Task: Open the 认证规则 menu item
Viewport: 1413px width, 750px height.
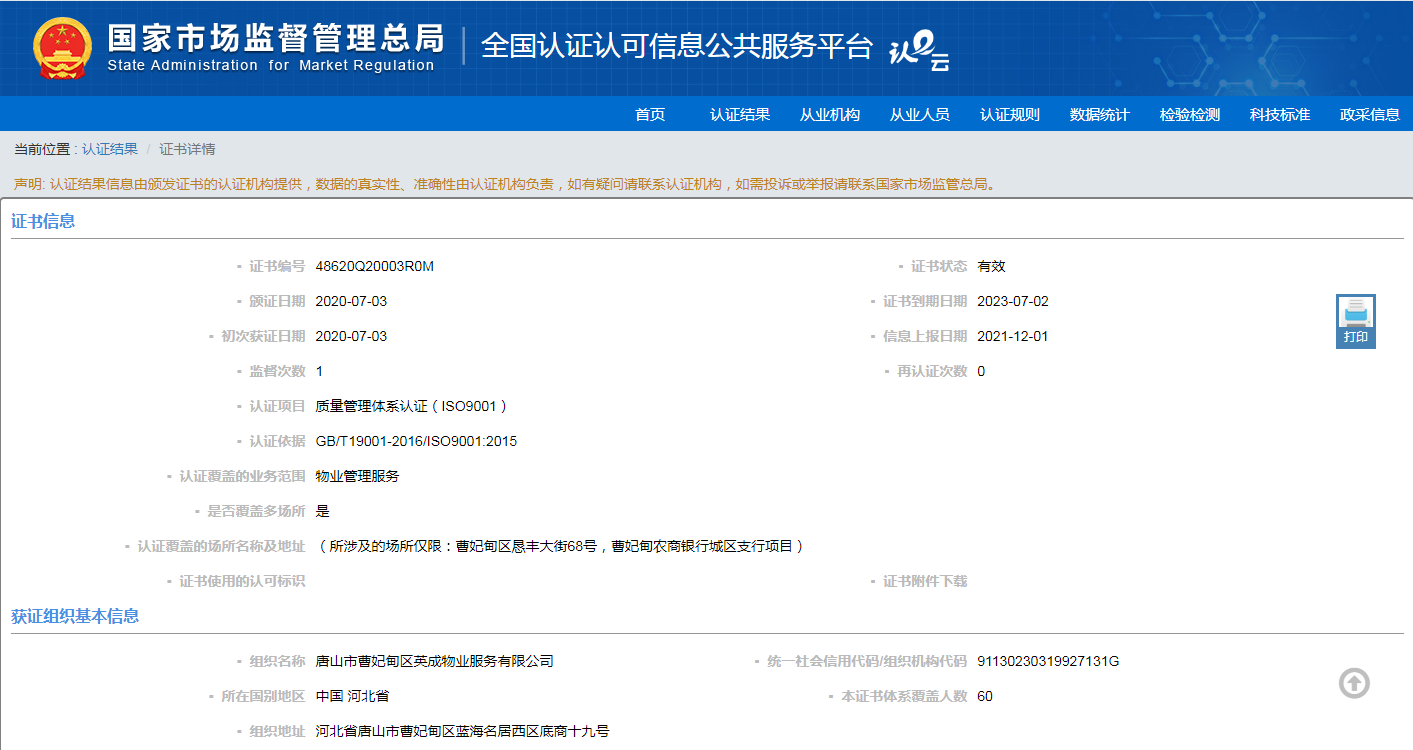Action: [x=1010, y=114]
